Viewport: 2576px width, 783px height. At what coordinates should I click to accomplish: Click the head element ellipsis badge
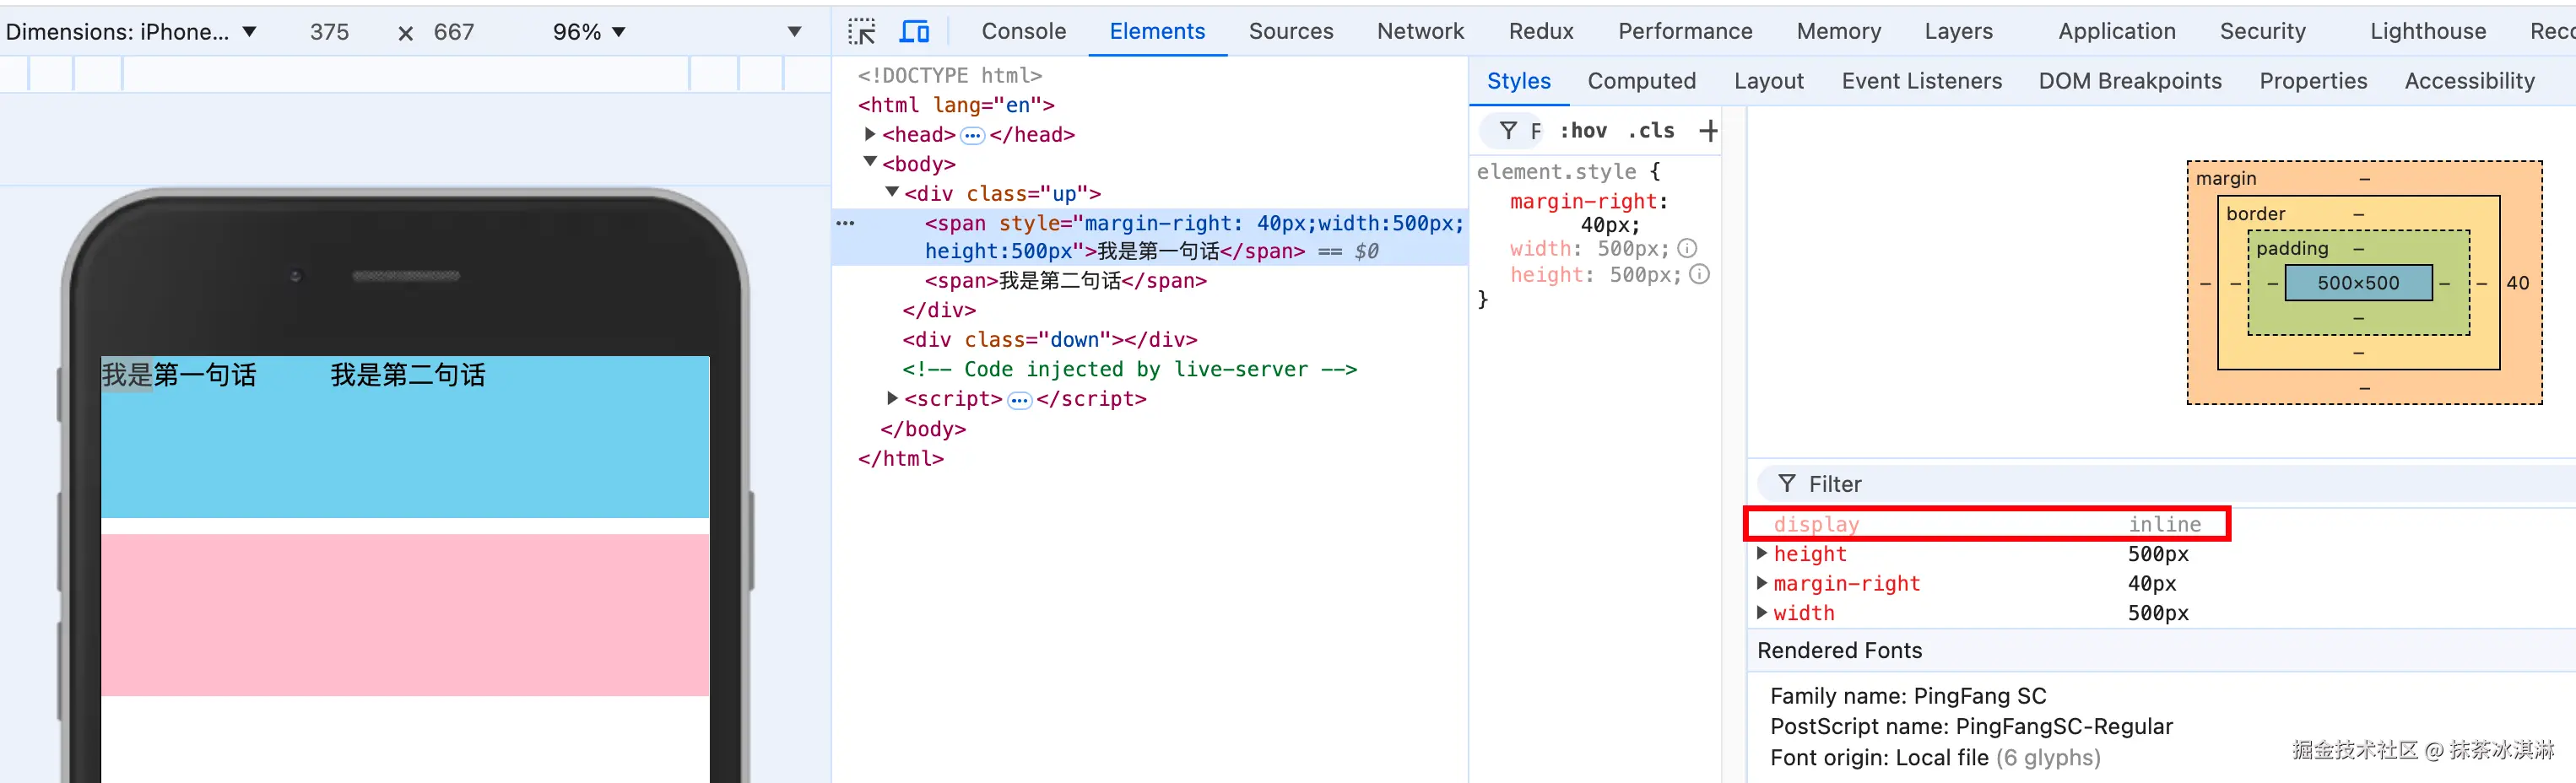pyautogui.click(x=972, y=135)
